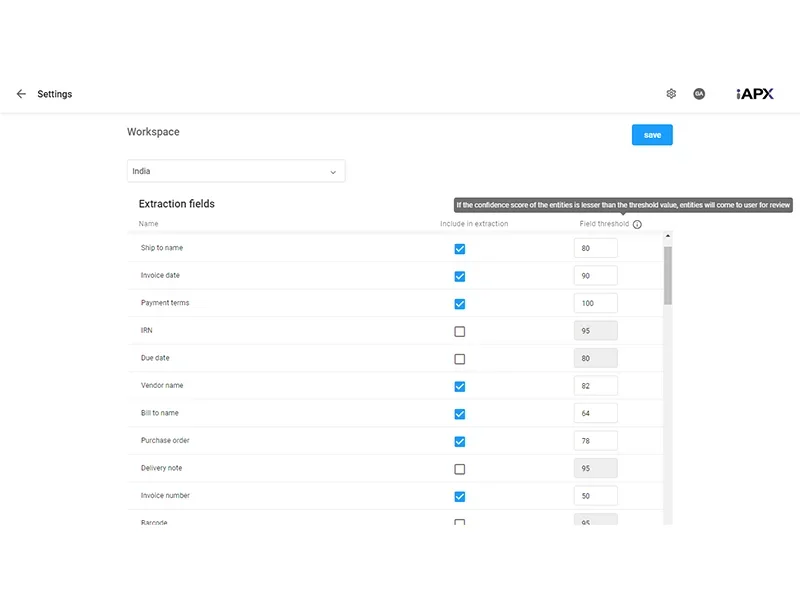Image resolution: width=800 pixels, height=600 pixels.
Task: Disable Vendor name extraction checkbox
Action: (x=460, y=386)
